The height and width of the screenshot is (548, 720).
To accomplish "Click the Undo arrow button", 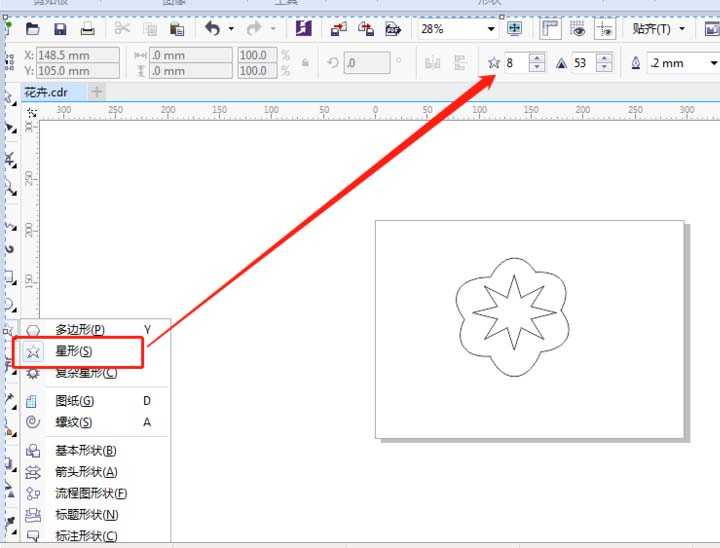I will tap(212, 29).
